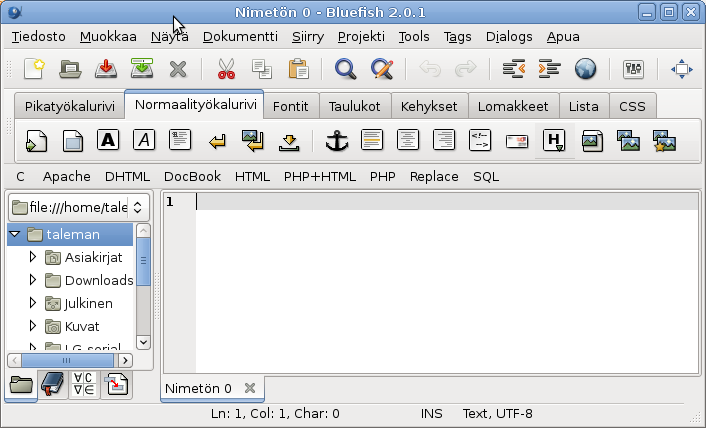This screenshot has height=428, width=706.
Task: Open the file:///home path combo box
Action: (x=79, y=207)
